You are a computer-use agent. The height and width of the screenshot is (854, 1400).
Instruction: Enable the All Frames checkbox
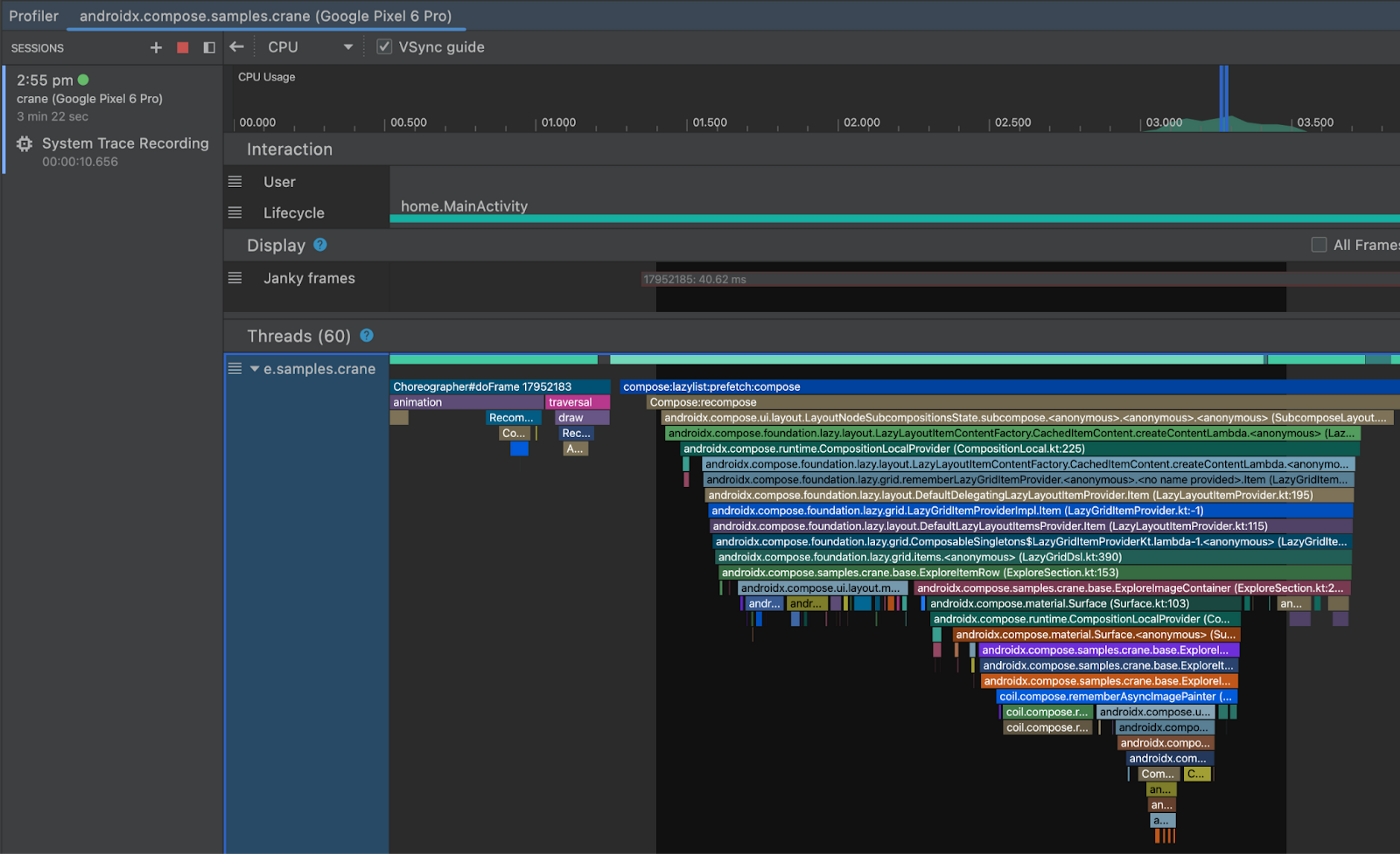1318,244
